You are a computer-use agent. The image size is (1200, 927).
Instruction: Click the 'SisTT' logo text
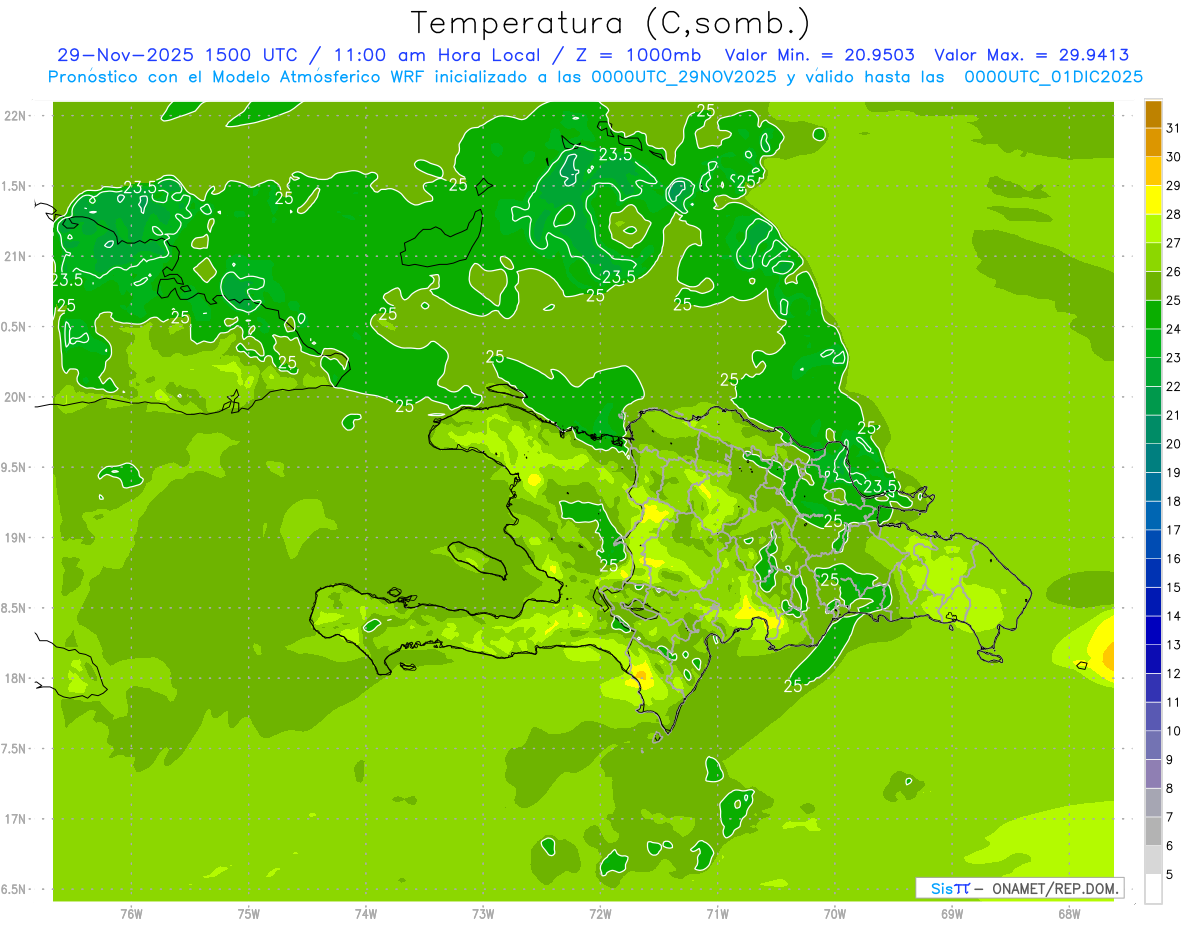click(950, 888)
